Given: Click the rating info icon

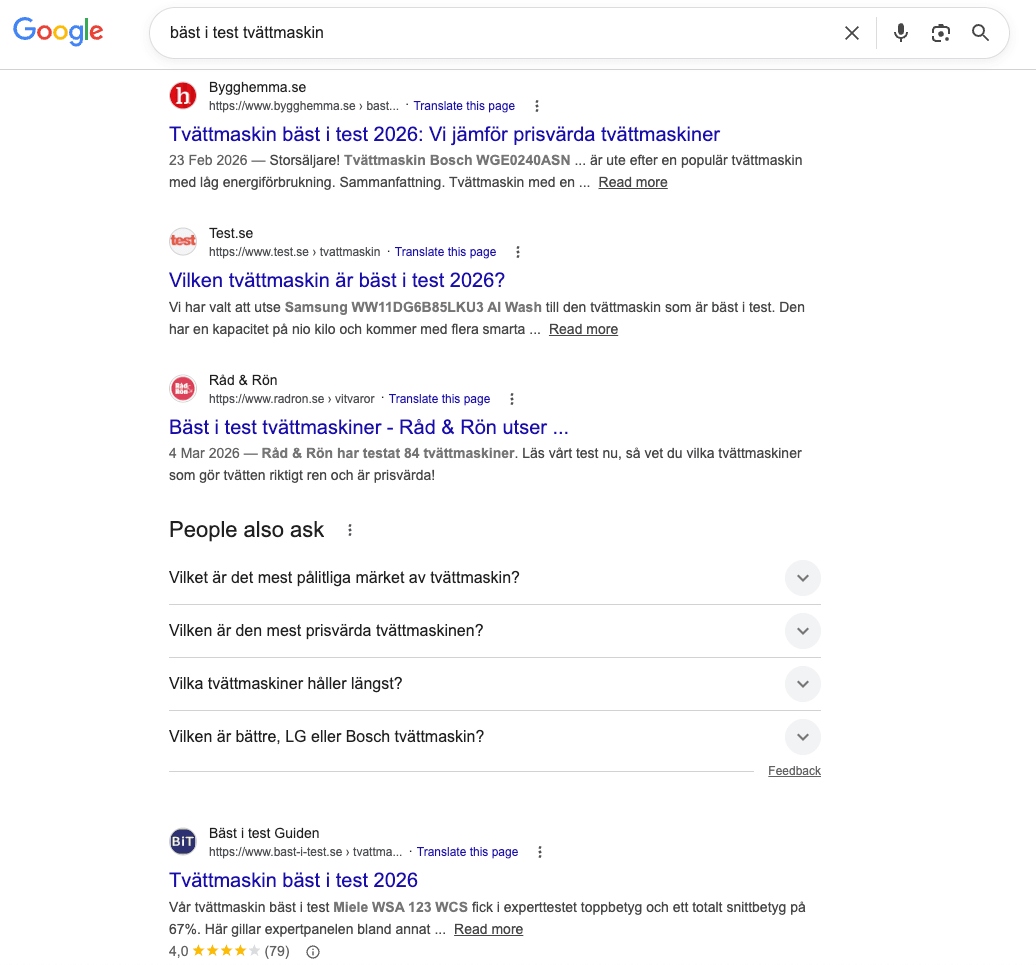Looking at the screenshot, I should point(313,952).
